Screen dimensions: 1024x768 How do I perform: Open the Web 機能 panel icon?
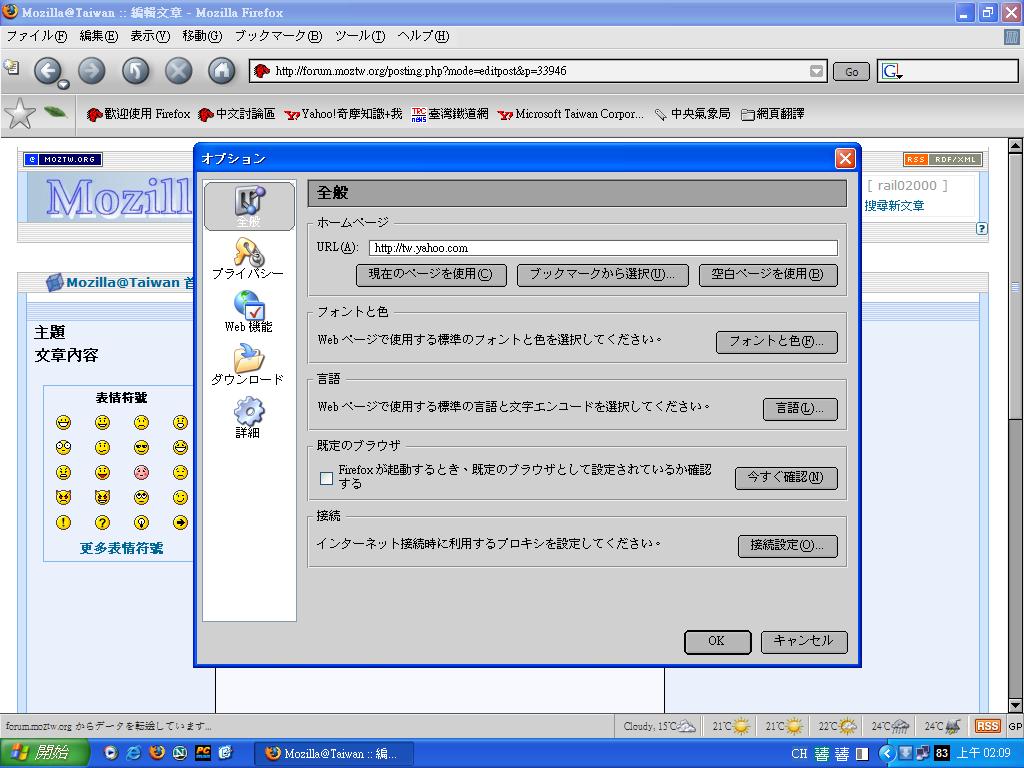click(248, 311)
